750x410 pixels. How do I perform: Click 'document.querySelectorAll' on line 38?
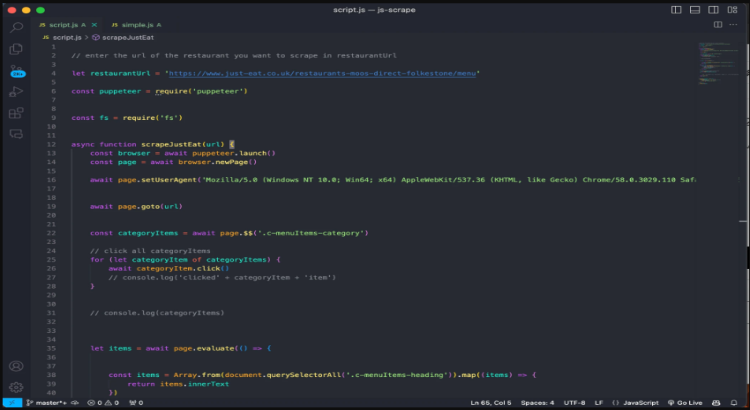pyautogui.click(x=282, y=375)
